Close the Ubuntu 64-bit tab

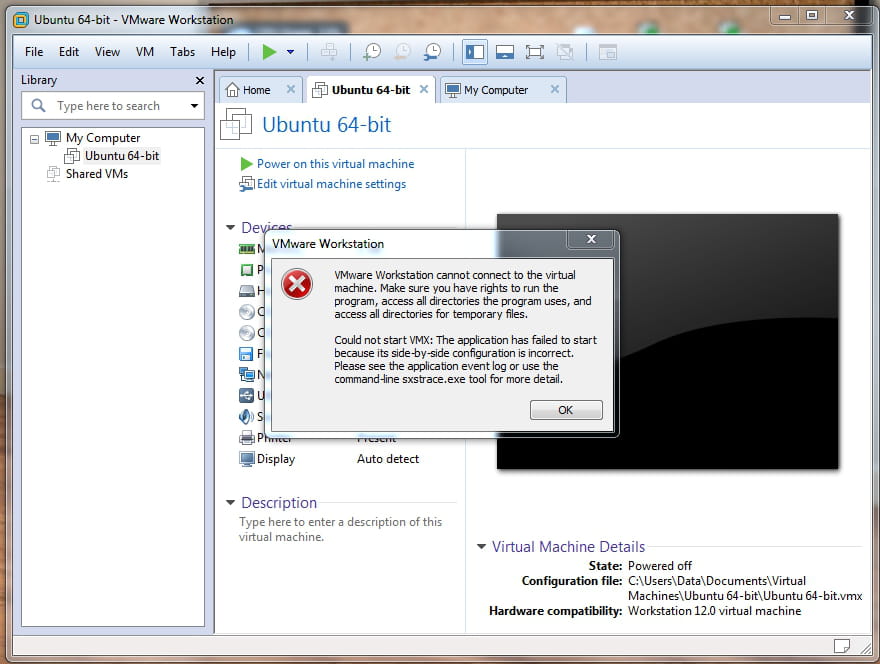tap(424, 89)
